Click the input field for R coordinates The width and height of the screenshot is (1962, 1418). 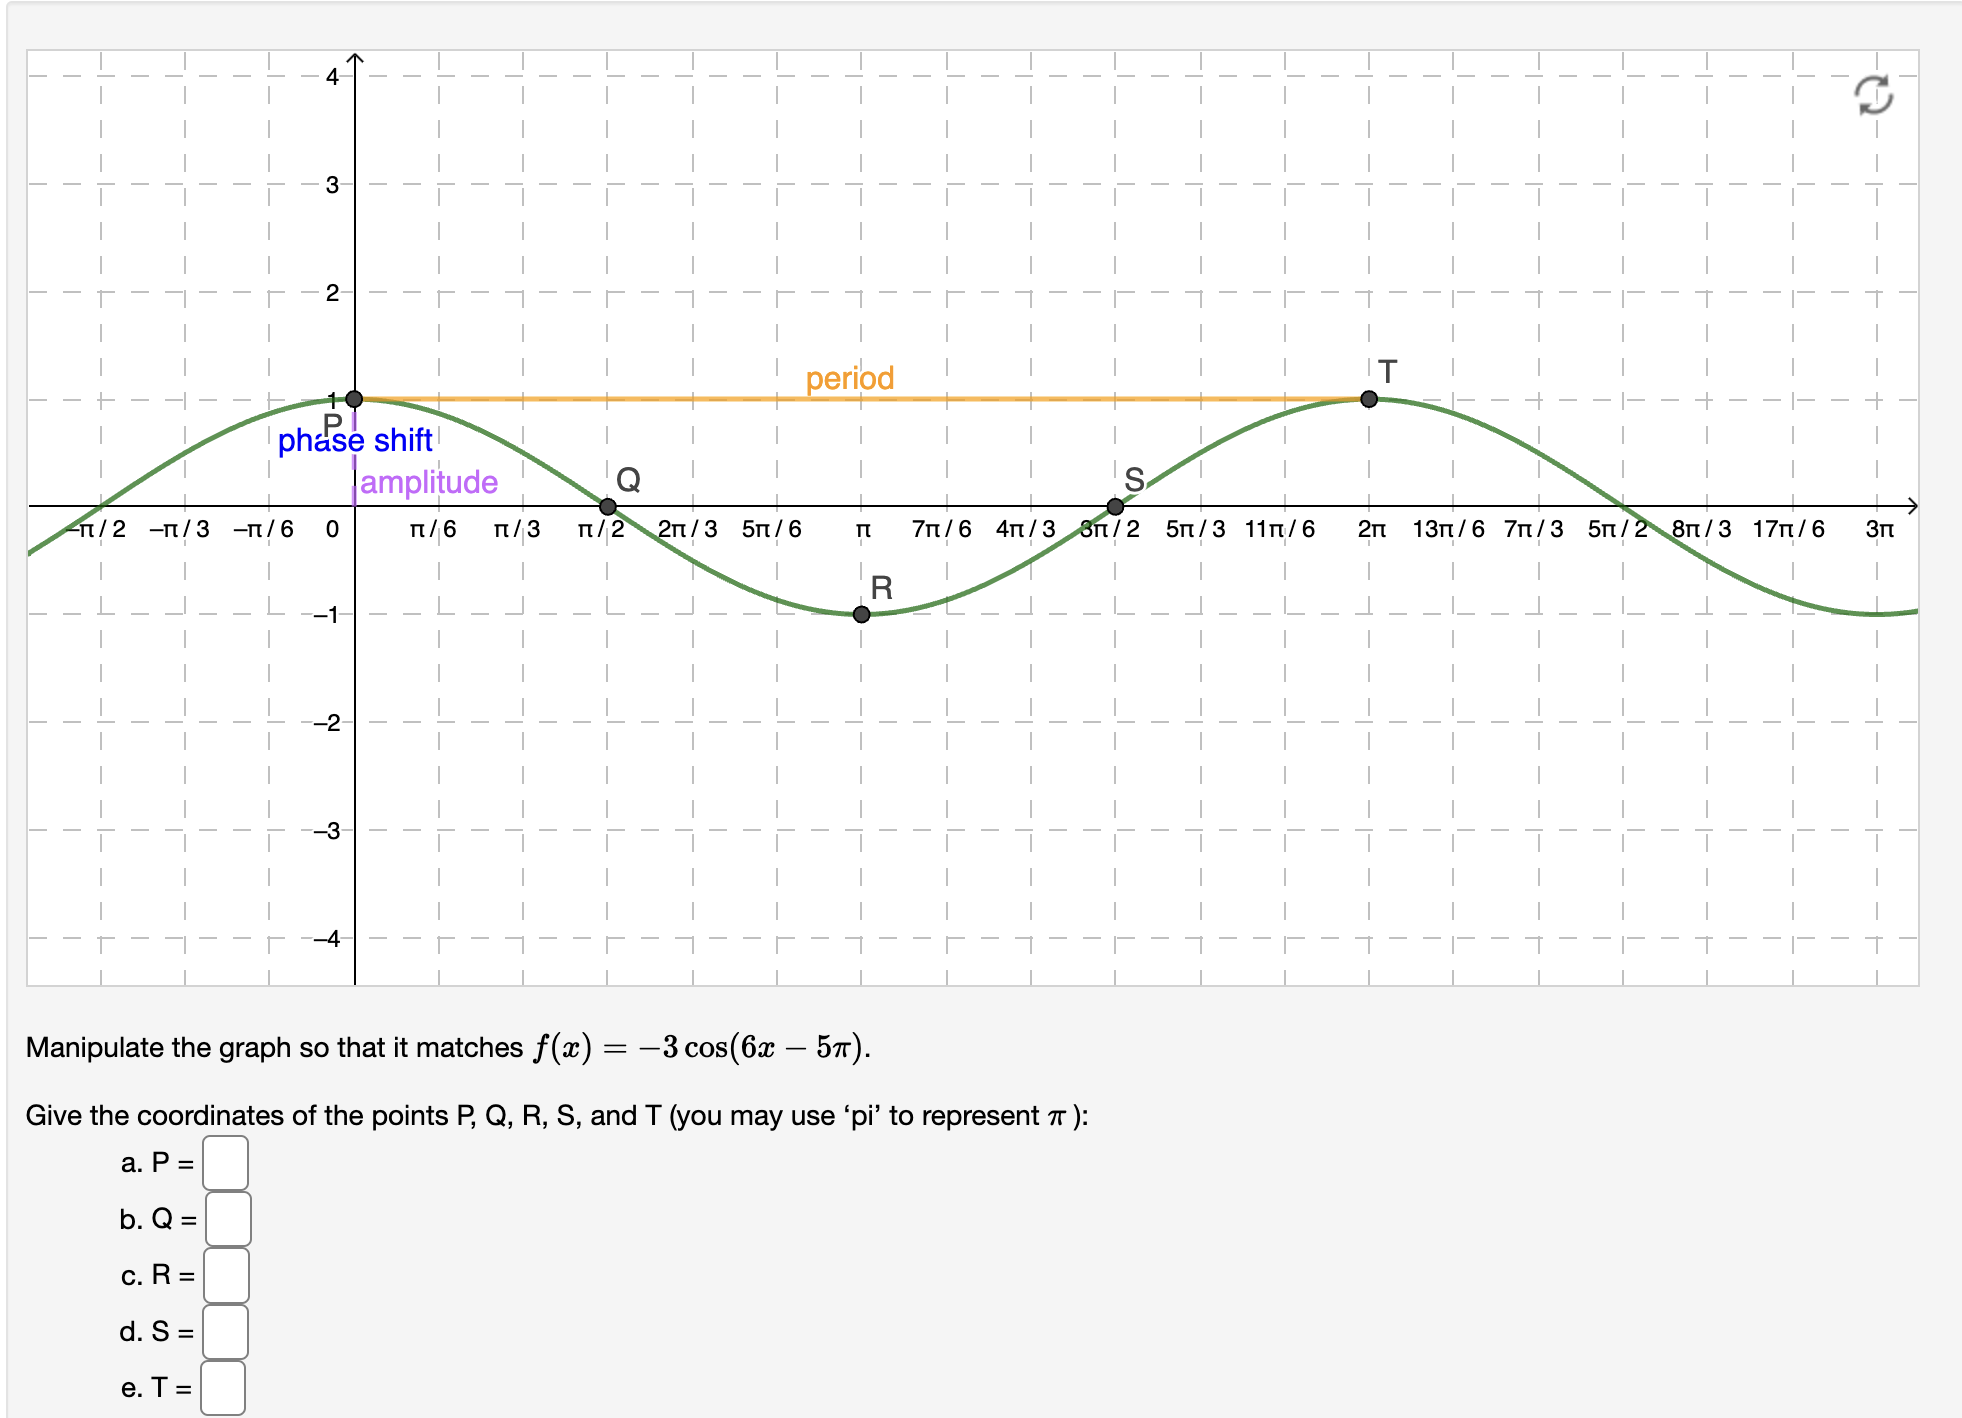(225, 1275)
